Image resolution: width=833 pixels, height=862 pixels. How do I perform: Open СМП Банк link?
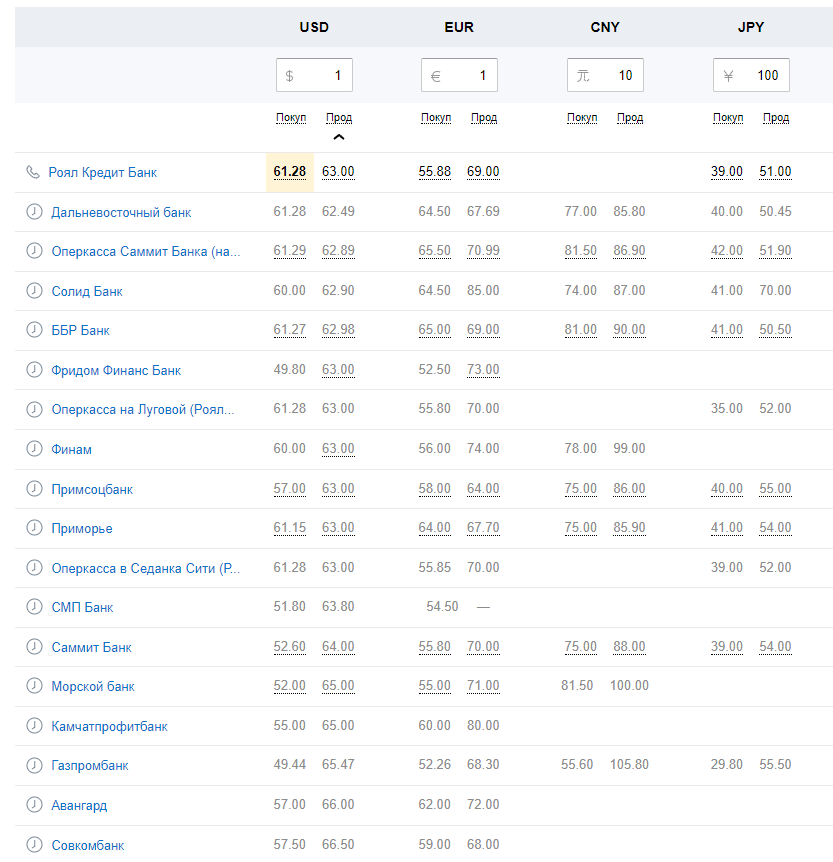82,607
